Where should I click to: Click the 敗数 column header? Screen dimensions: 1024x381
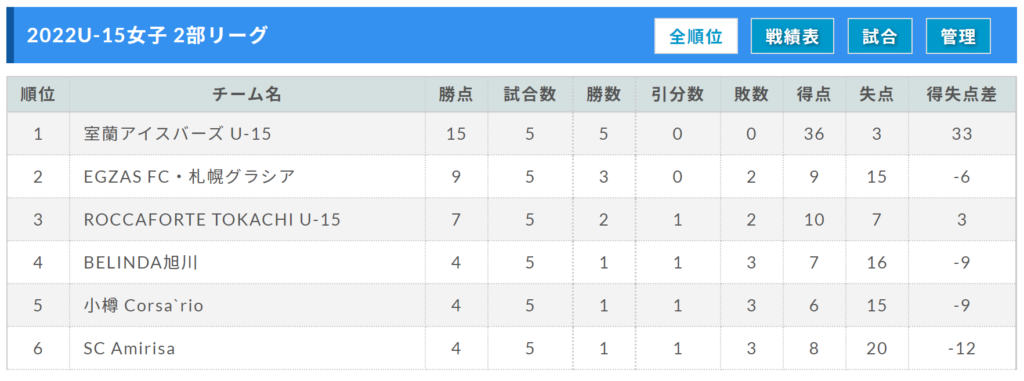point(751,95)
